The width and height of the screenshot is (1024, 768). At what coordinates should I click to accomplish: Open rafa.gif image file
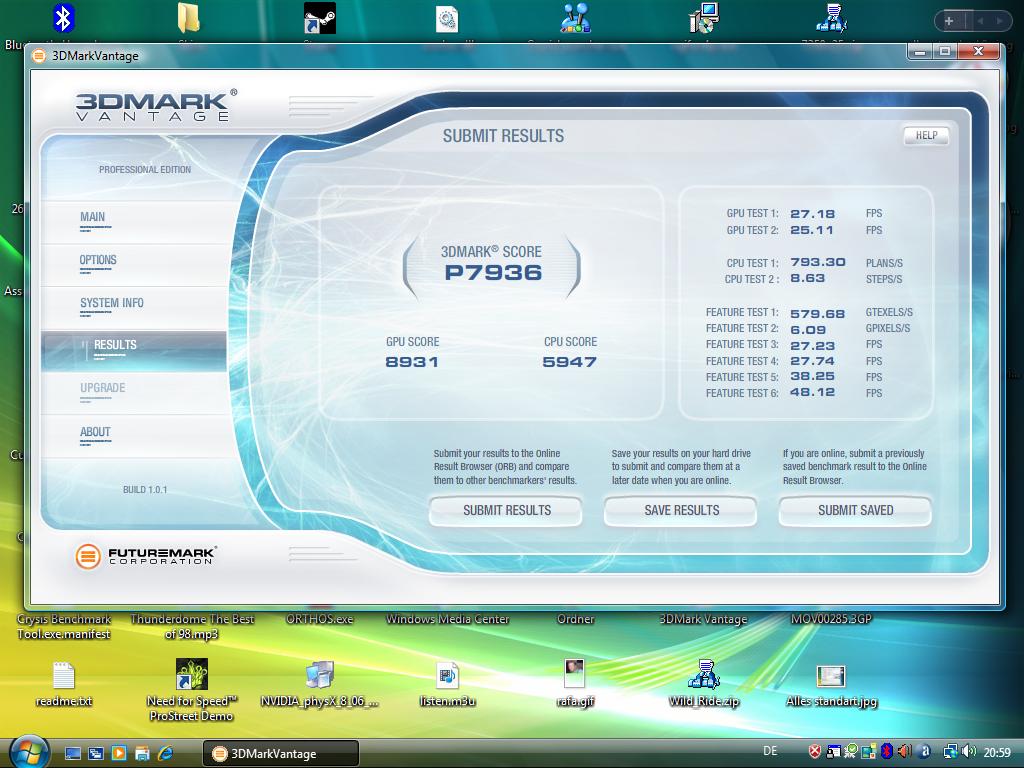coord(575,674)
